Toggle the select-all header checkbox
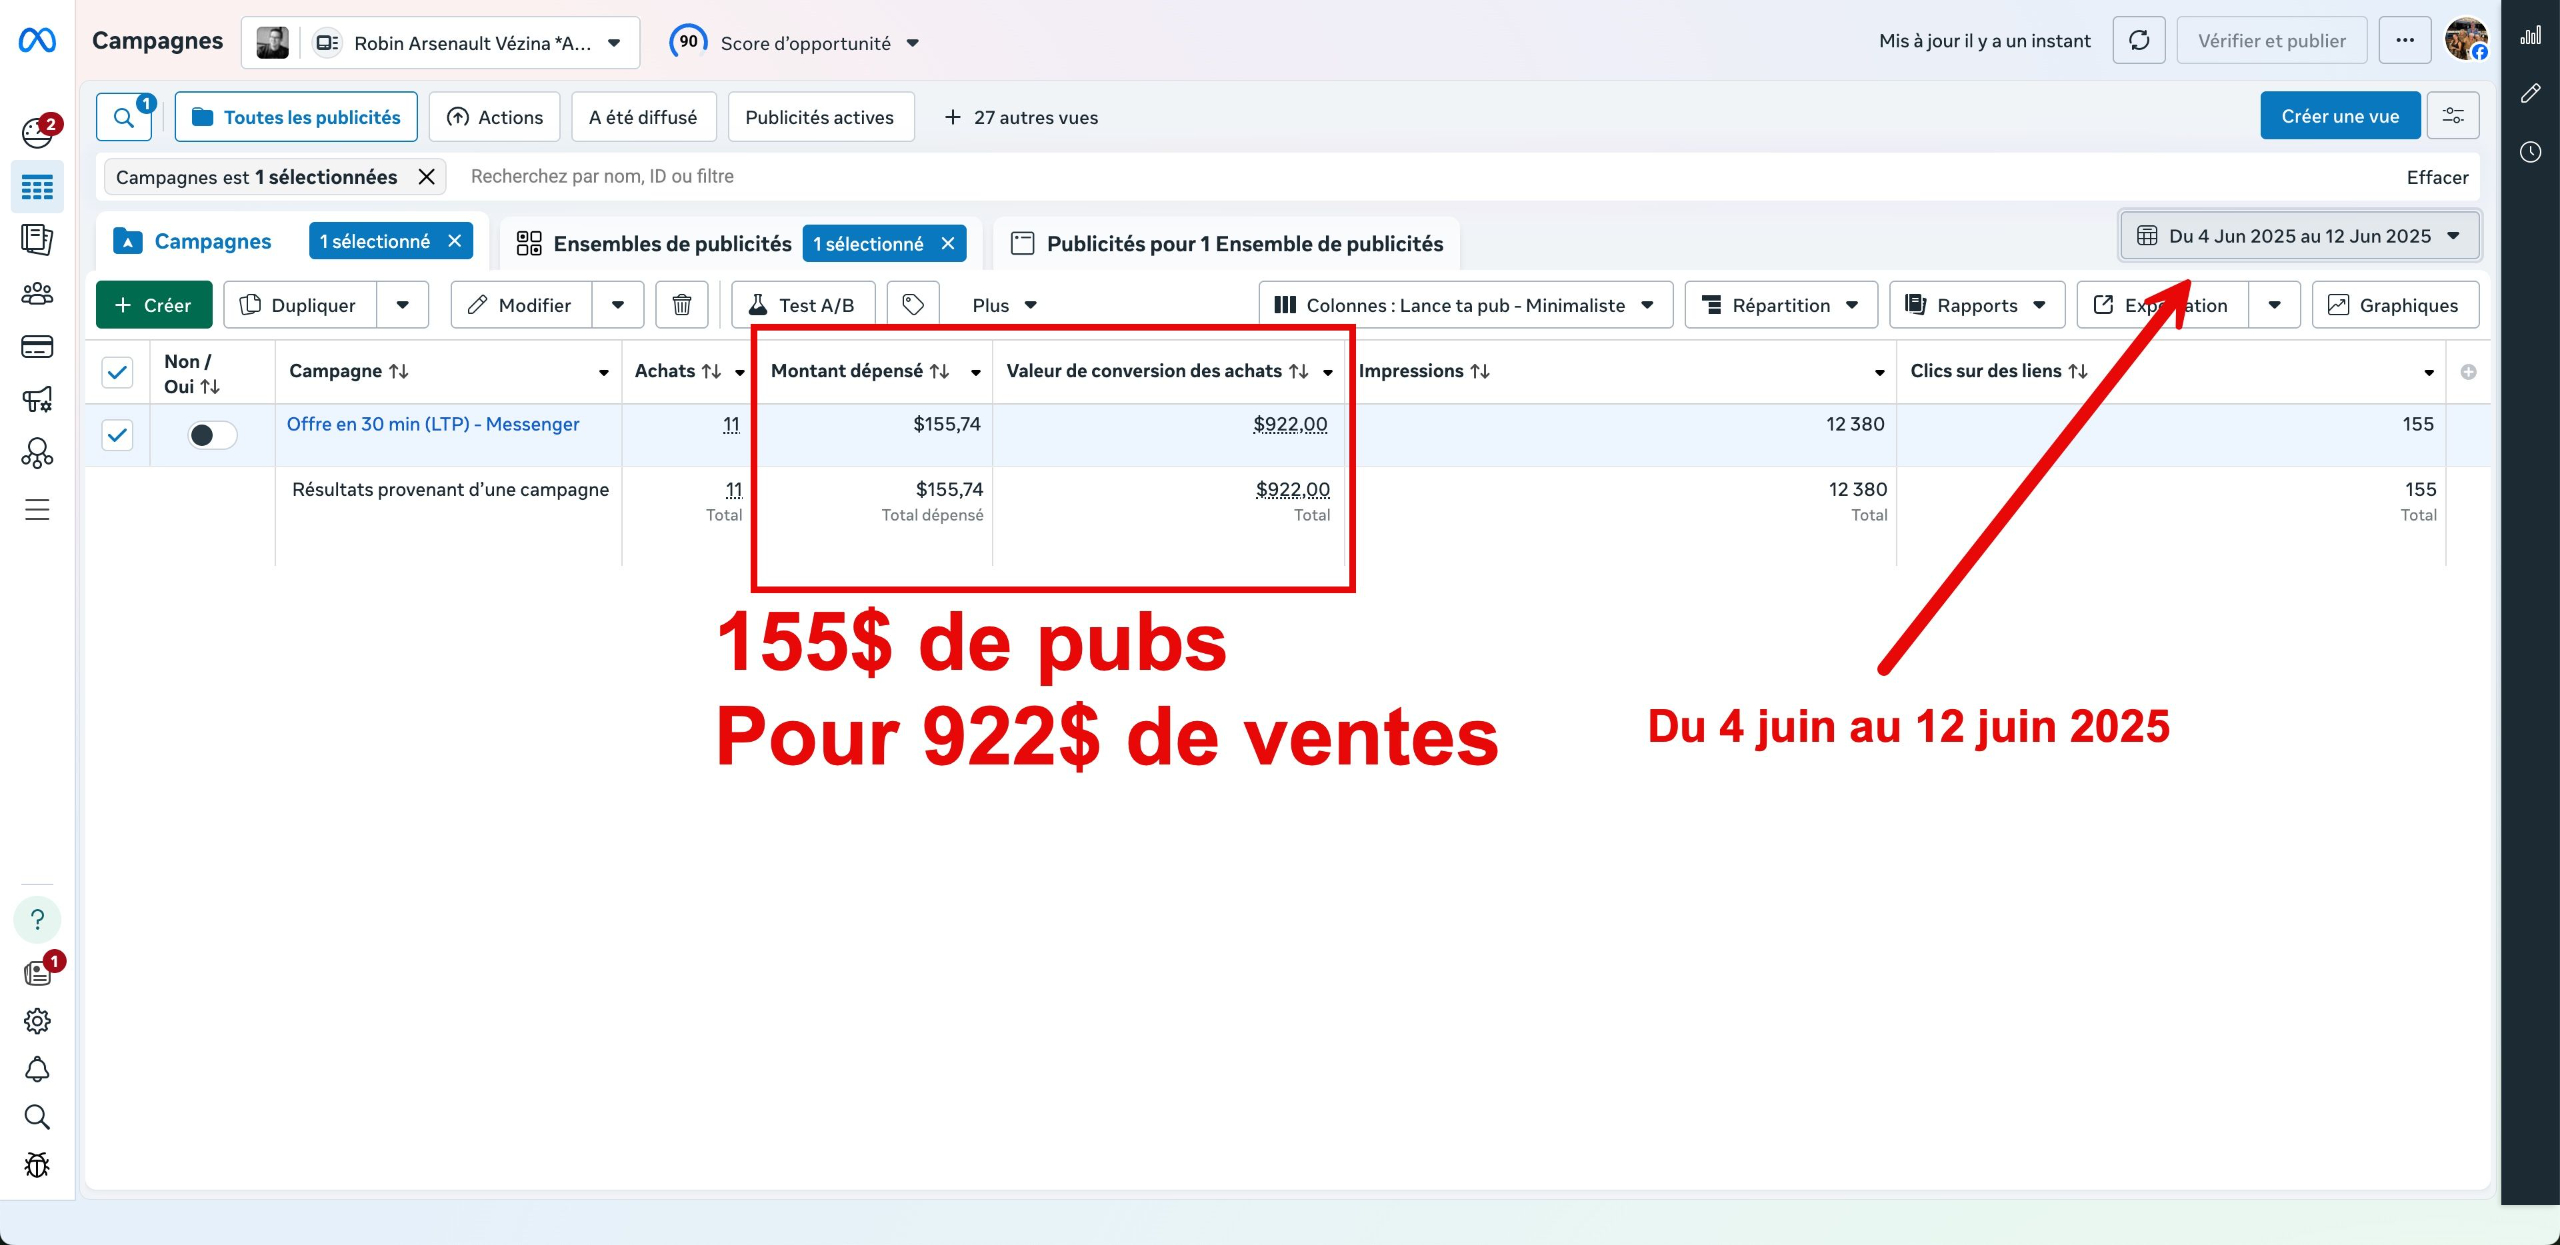Screen dimensions: 2560x1245 (118, 372)
